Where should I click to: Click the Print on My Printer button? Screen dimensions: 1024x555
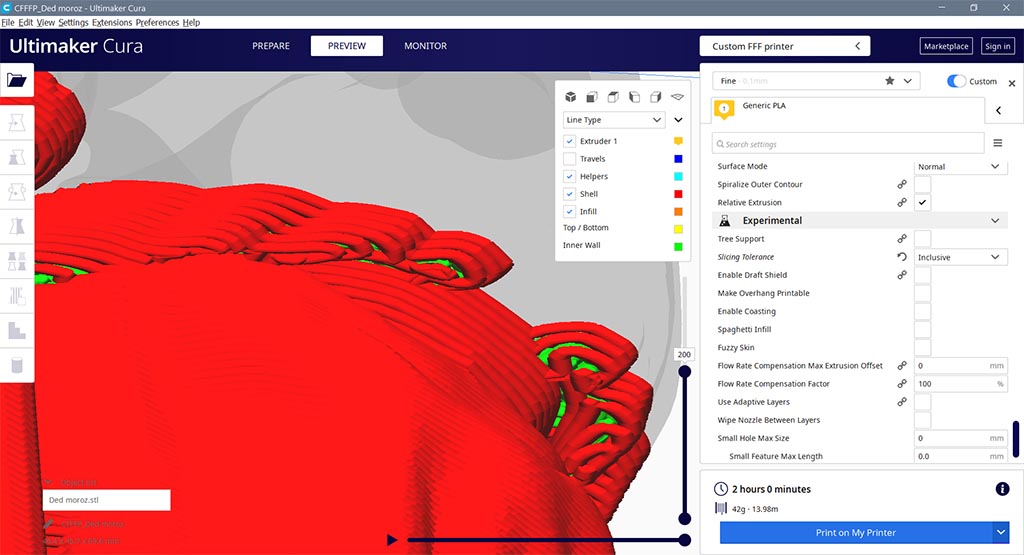(856, 533)
